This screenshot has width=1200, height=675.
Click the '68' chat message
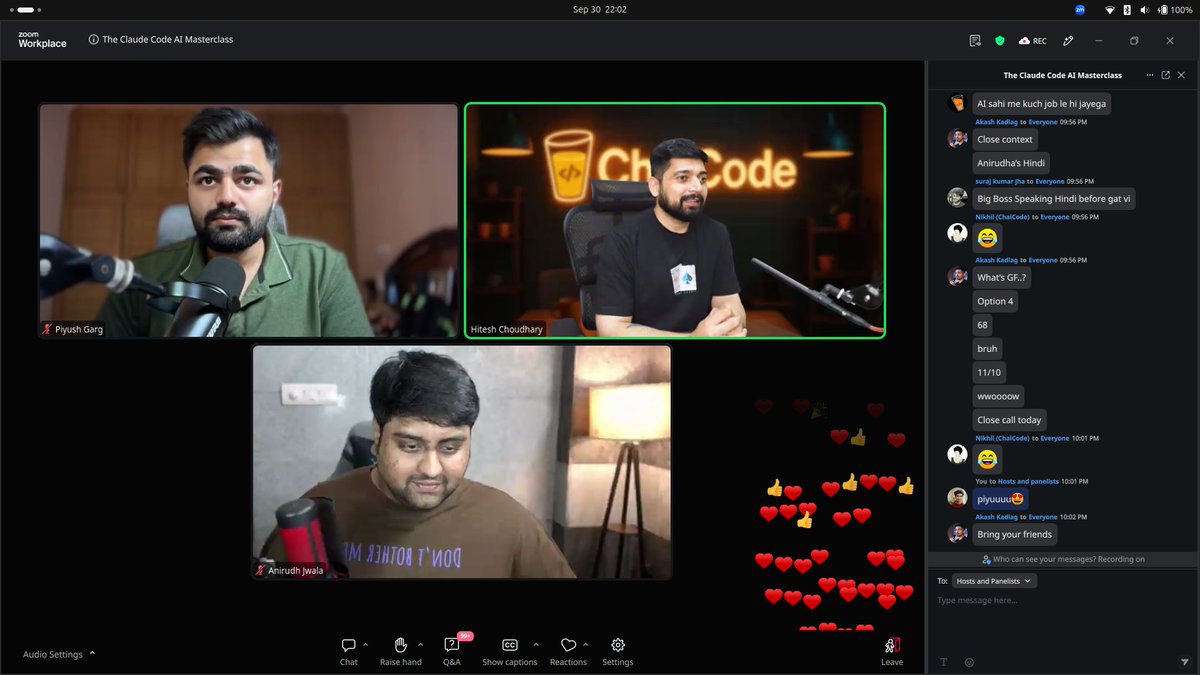click(983, 325)
